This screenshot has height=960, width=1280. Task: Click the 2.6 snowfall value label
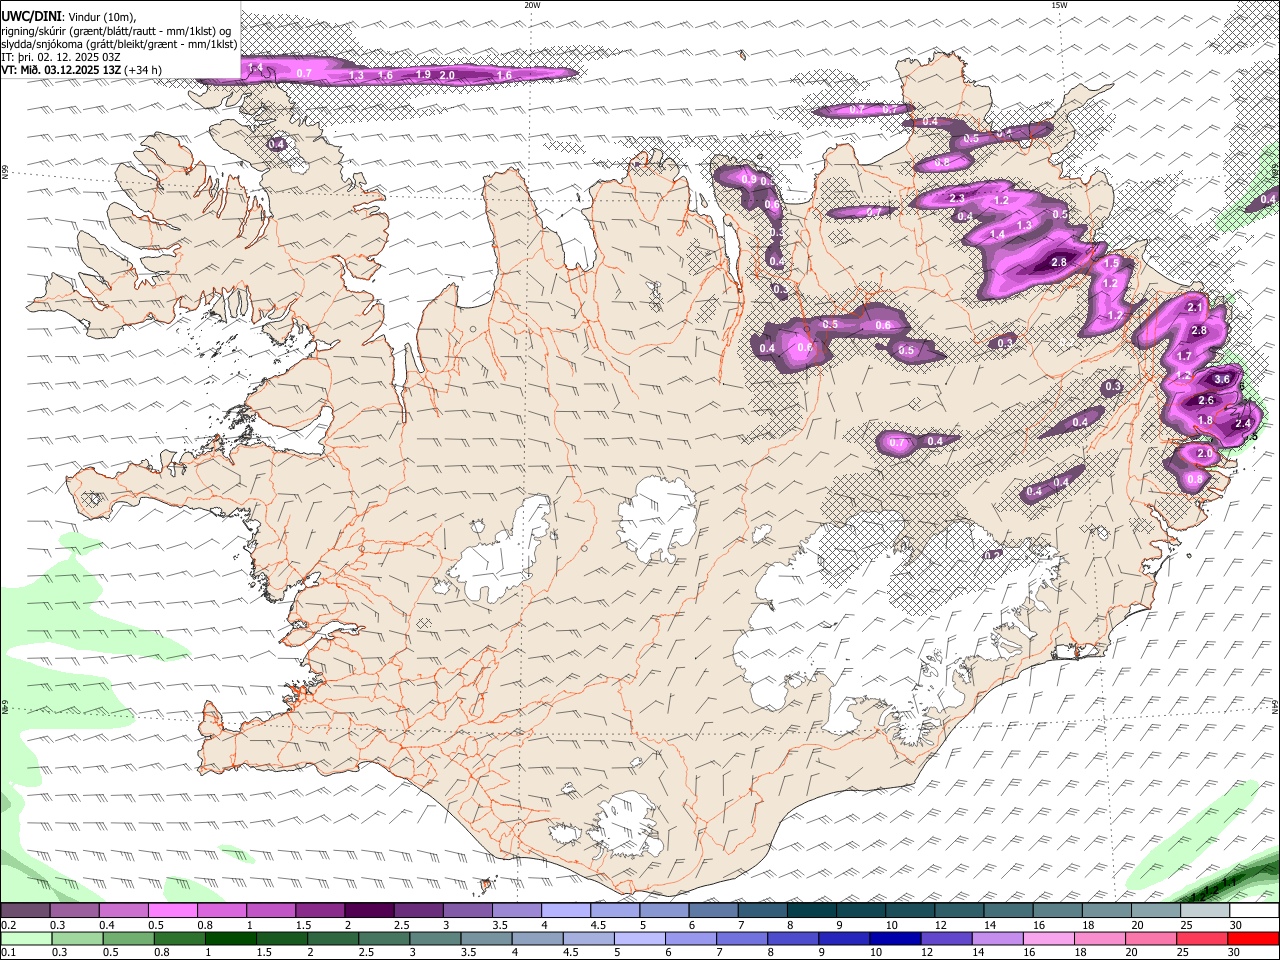tap(1206, 401)
